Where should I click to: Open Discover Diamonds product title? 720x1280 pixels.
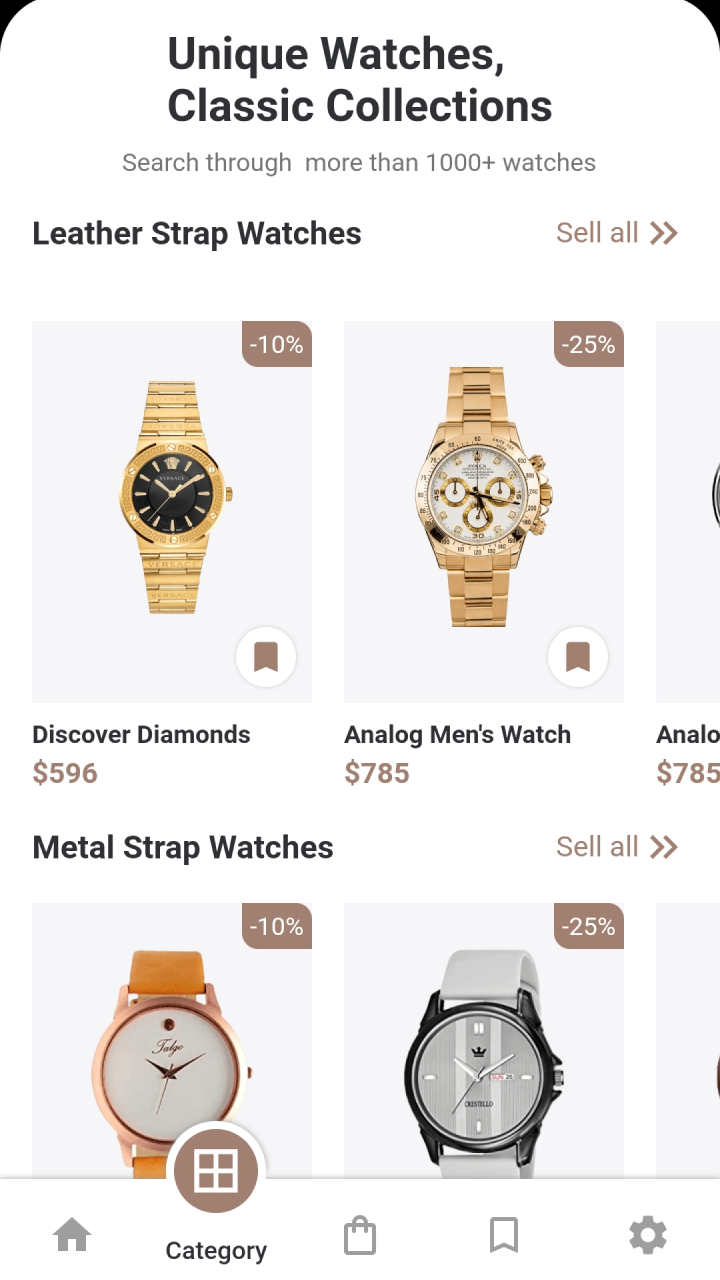coord(141,734)
